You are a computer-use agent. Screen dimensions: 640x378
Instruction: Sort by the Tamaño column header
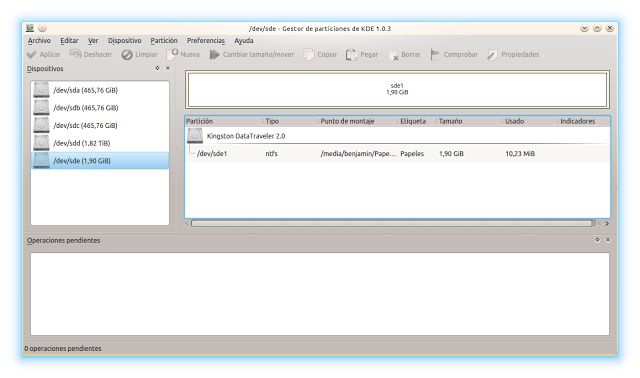[469, 121]
